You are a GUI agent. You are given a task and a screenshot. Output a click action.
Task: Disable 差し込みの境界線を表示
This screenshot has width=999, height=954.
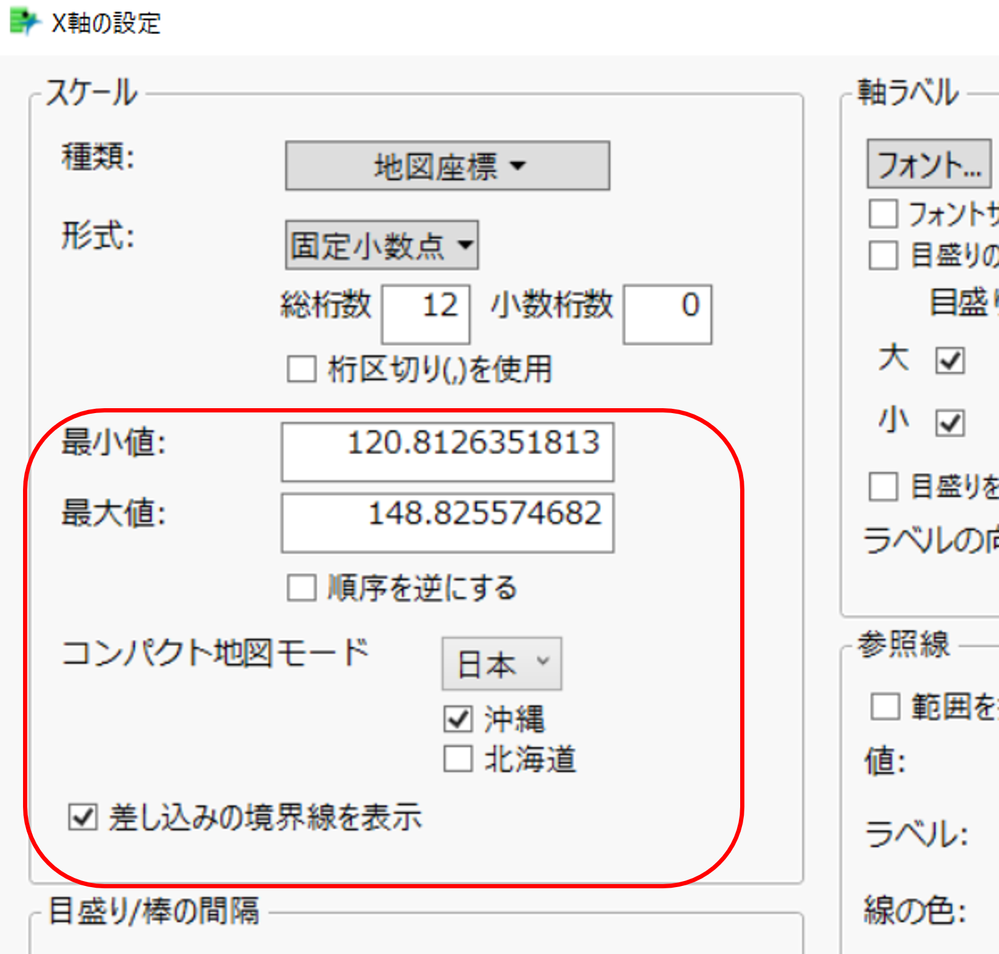(x=84, y=816)
